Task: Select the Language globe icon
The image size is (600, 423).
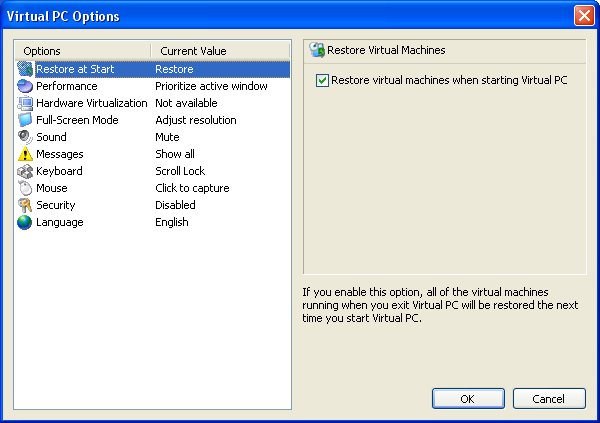Action: coord(25,222)
